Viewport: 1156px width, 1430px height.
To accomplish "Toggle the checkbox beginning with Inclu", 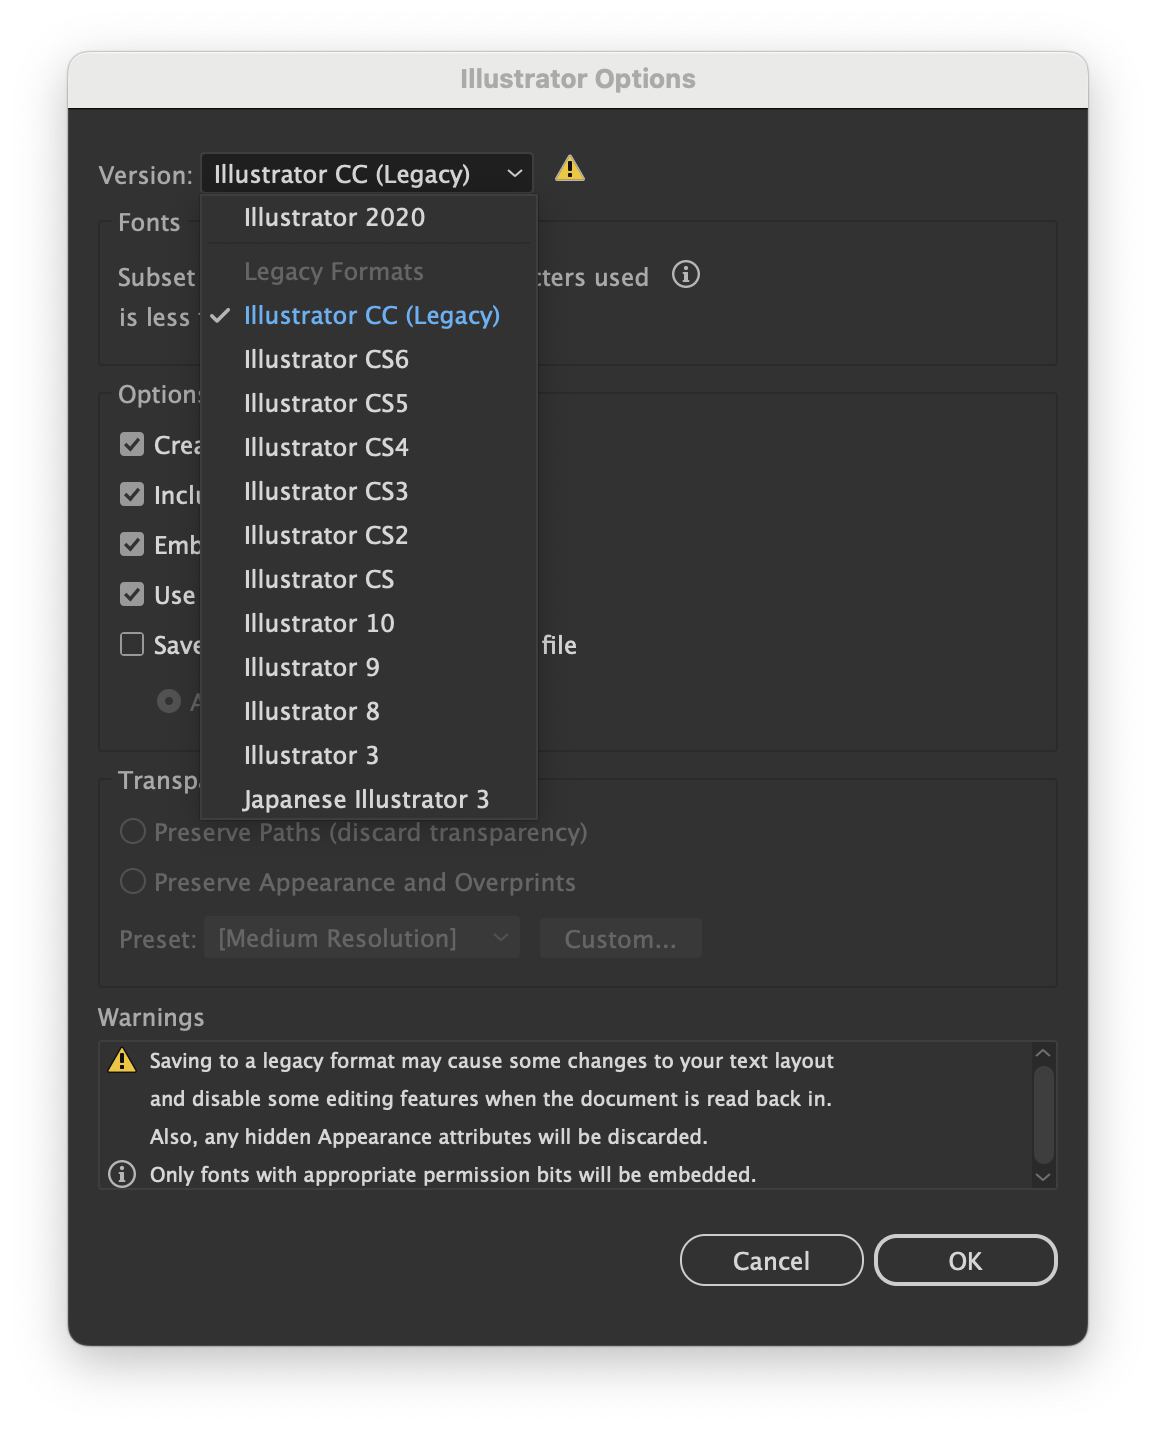I will click(132, 494).
